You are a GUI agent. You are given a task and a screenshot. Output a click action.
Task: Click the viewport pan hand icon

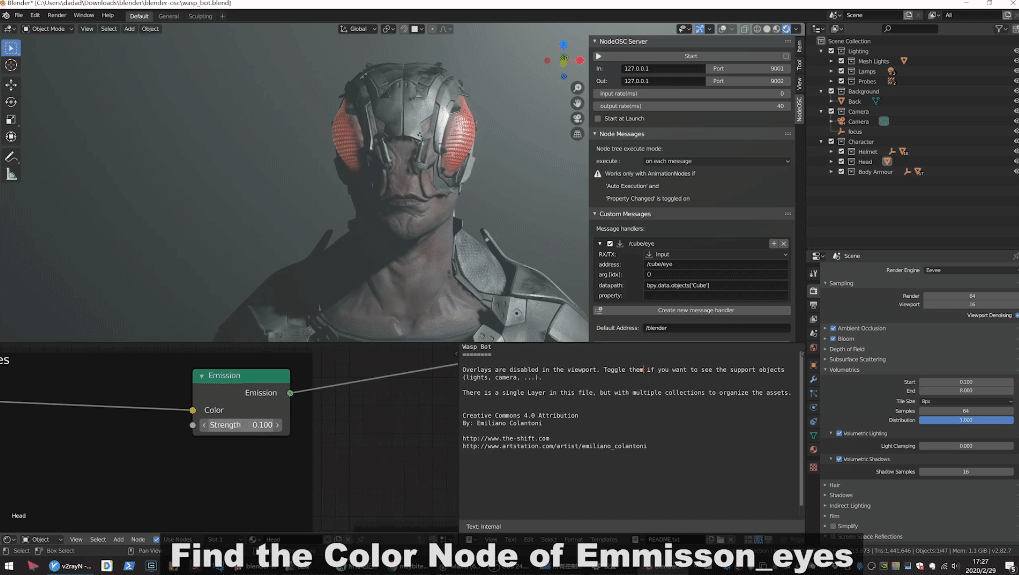pyautogui.click(x=576, y=103)
